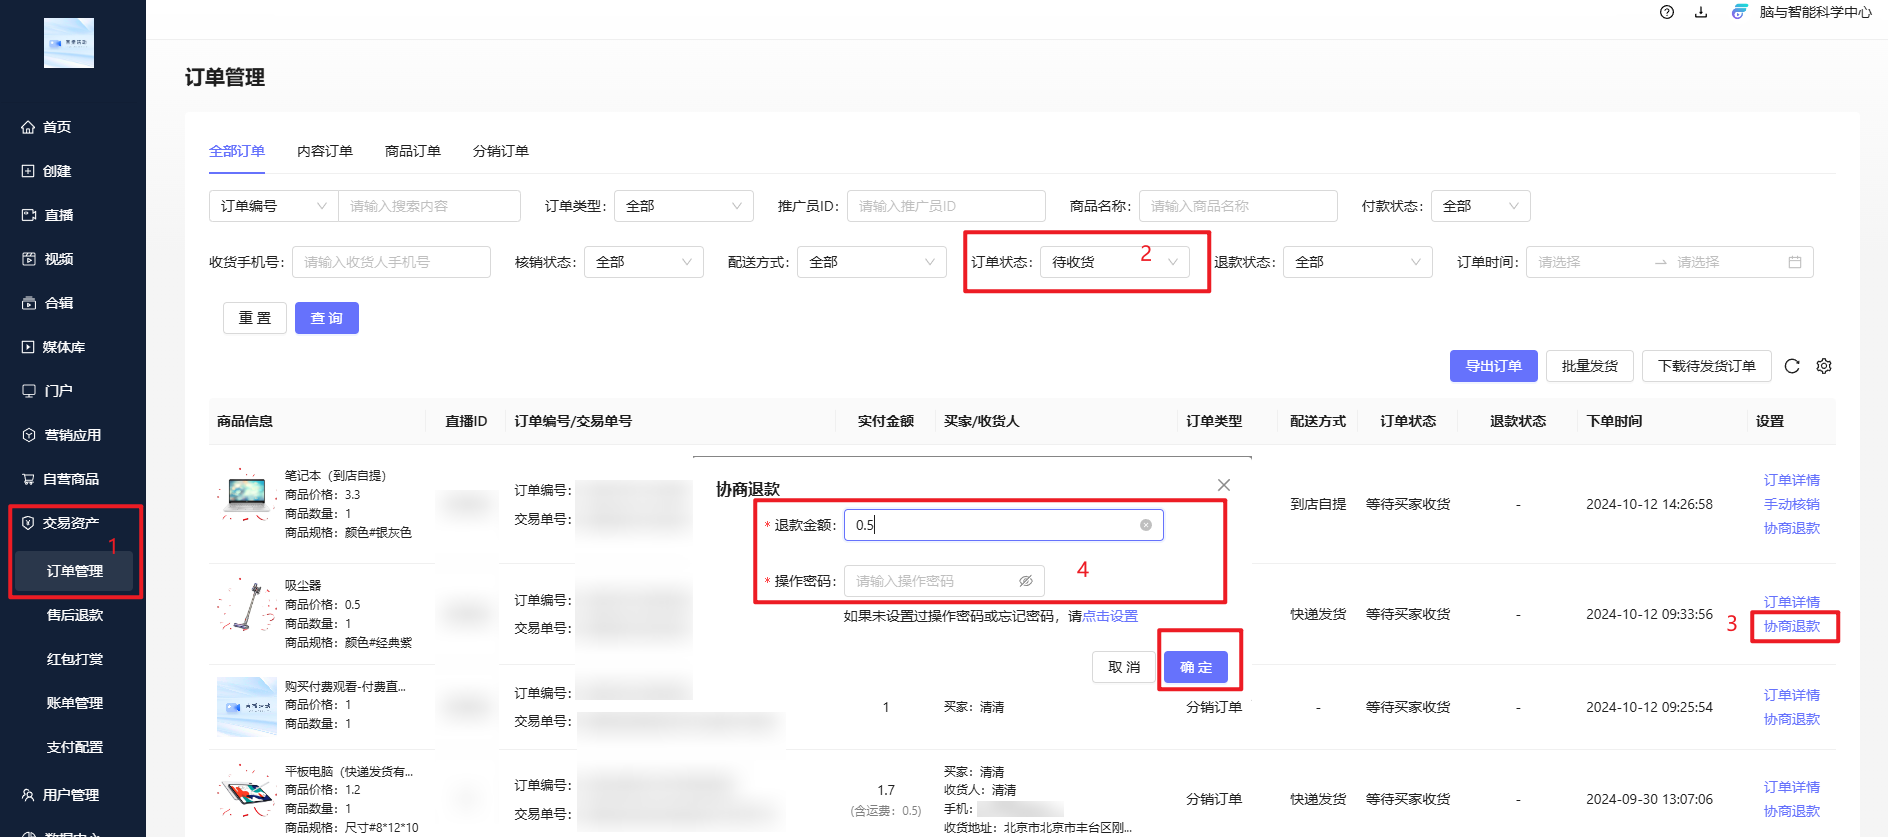Screen dimensions: 1888x837
Task: Toggle password visibility eye icon
Action: click(1026, 581)
